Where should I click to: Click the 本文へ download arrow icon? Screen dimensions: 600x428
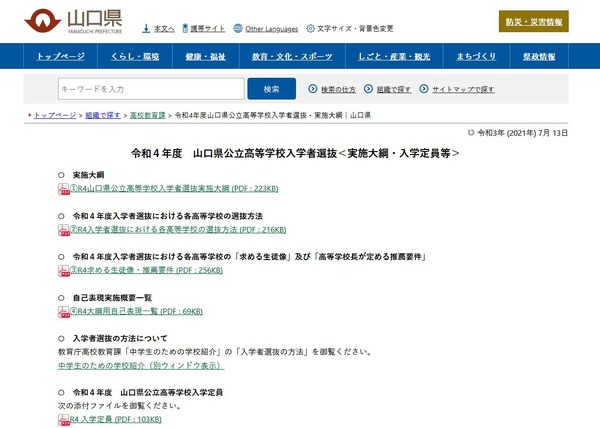point(146,28)
